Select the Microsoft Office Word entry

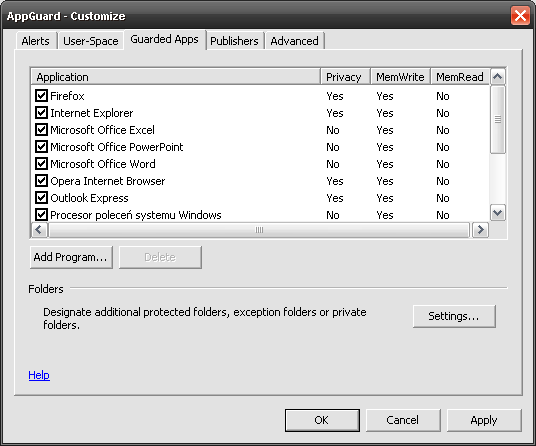coord(103,164)
